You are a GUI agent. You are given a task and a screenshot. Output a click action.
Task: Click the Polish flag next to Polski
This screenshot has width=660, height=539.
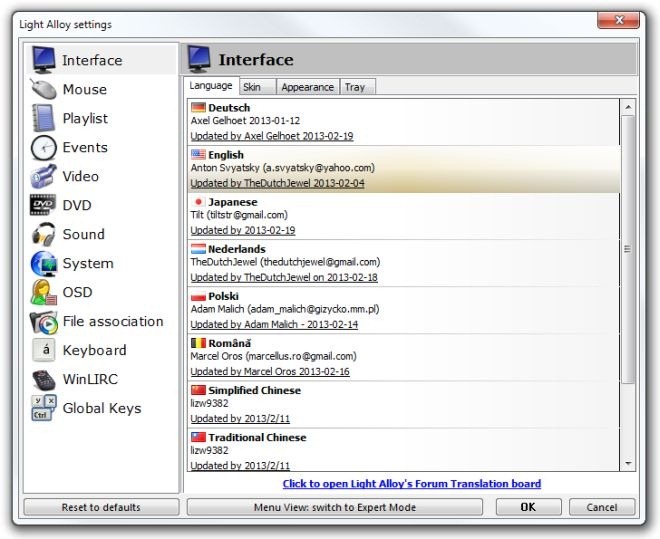(x=198, y=296)
